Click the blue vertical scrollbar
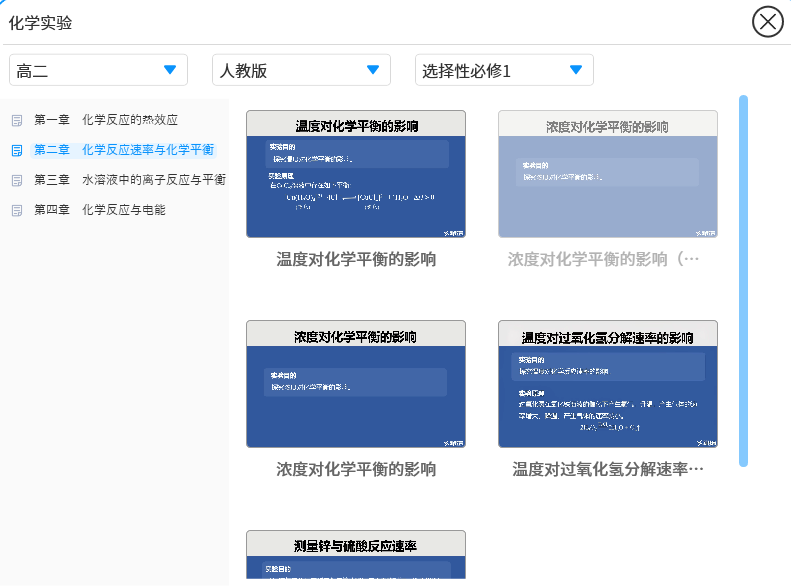The image size is (791, 588). coord(743,281)
